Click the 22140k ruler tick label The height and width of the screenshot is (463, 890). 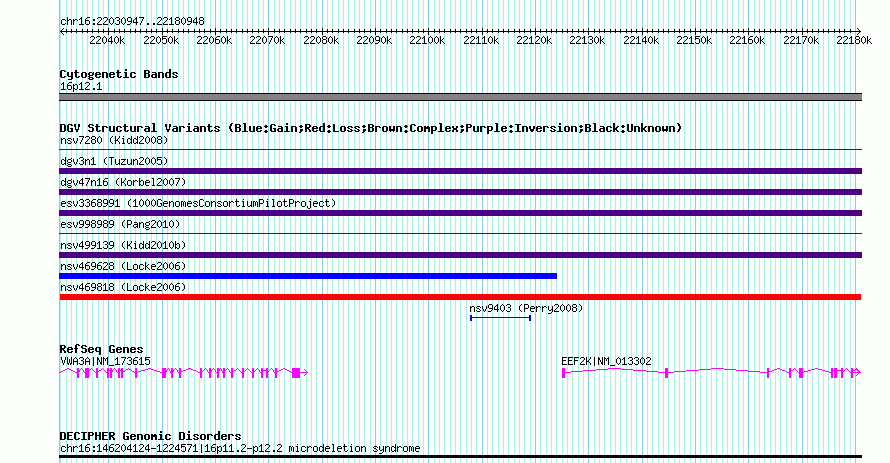641,40
